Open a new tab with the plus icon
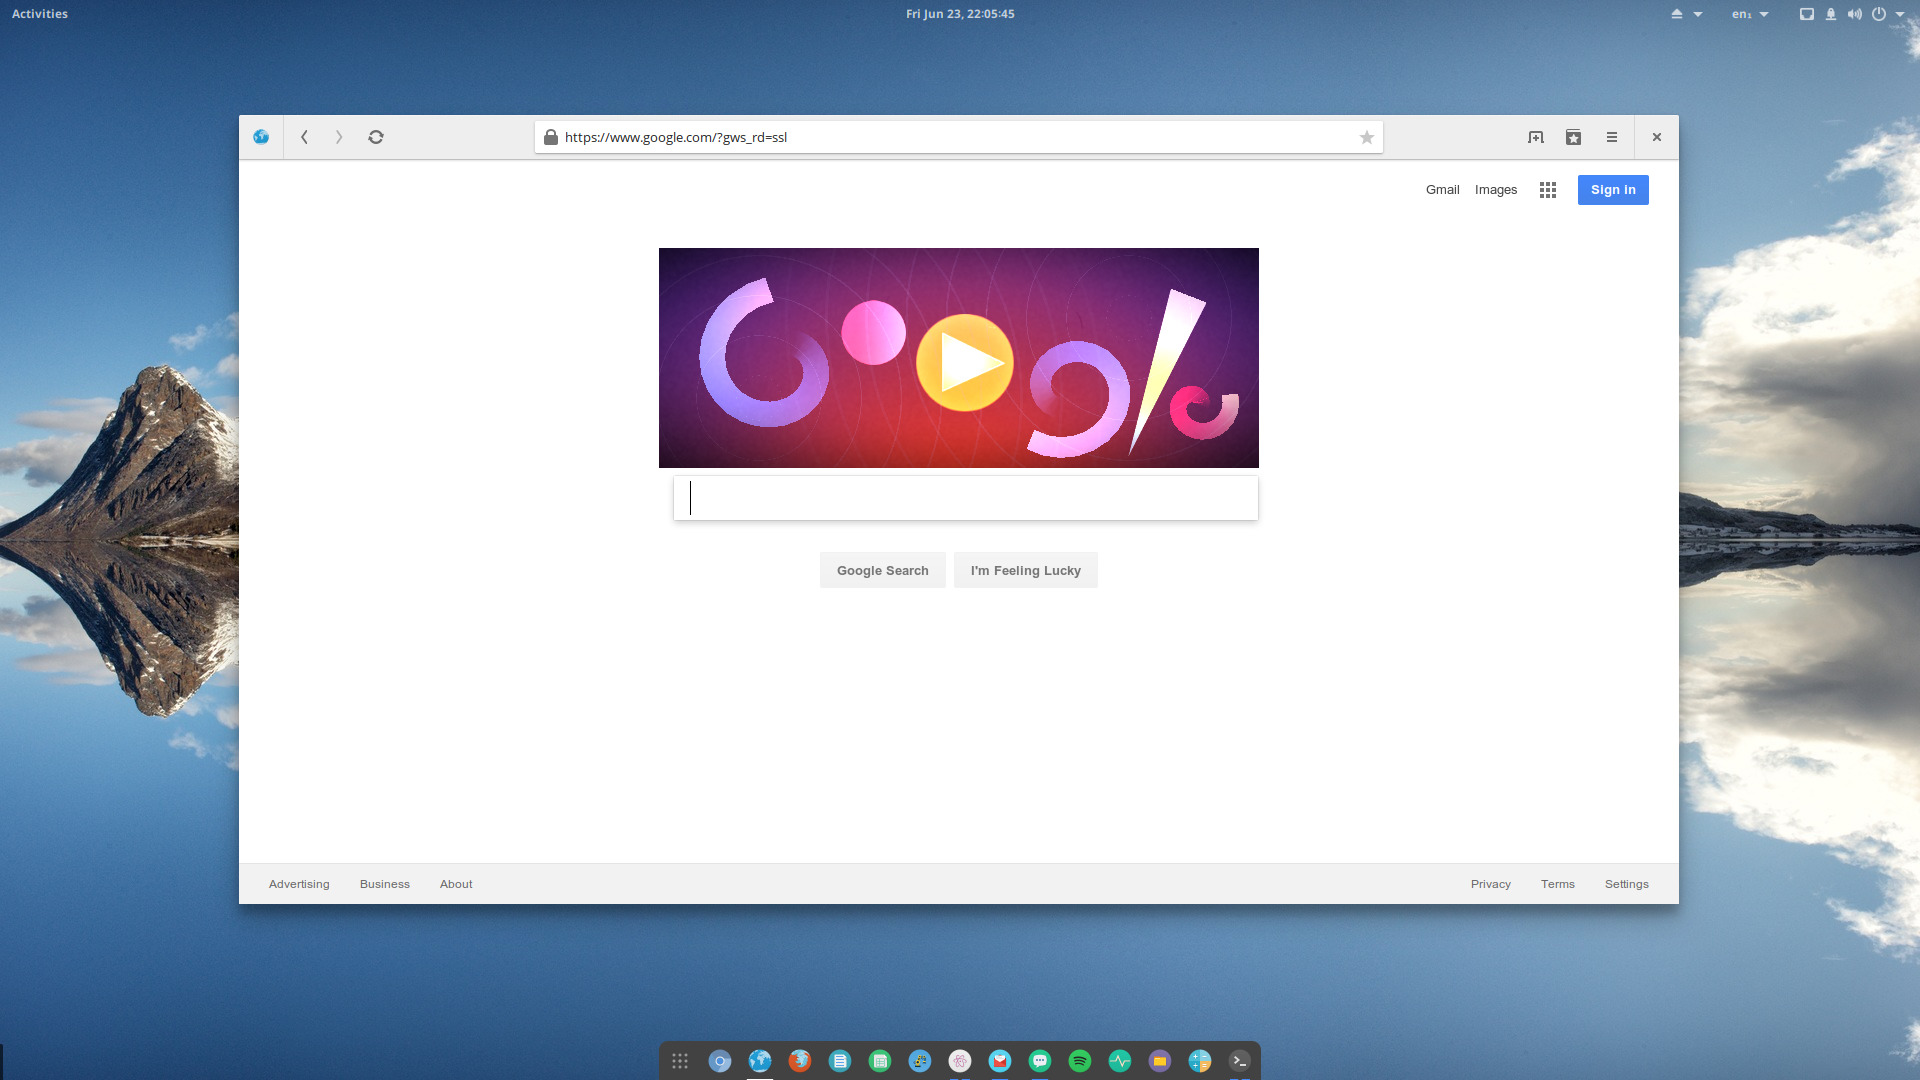 (1536, 137)
